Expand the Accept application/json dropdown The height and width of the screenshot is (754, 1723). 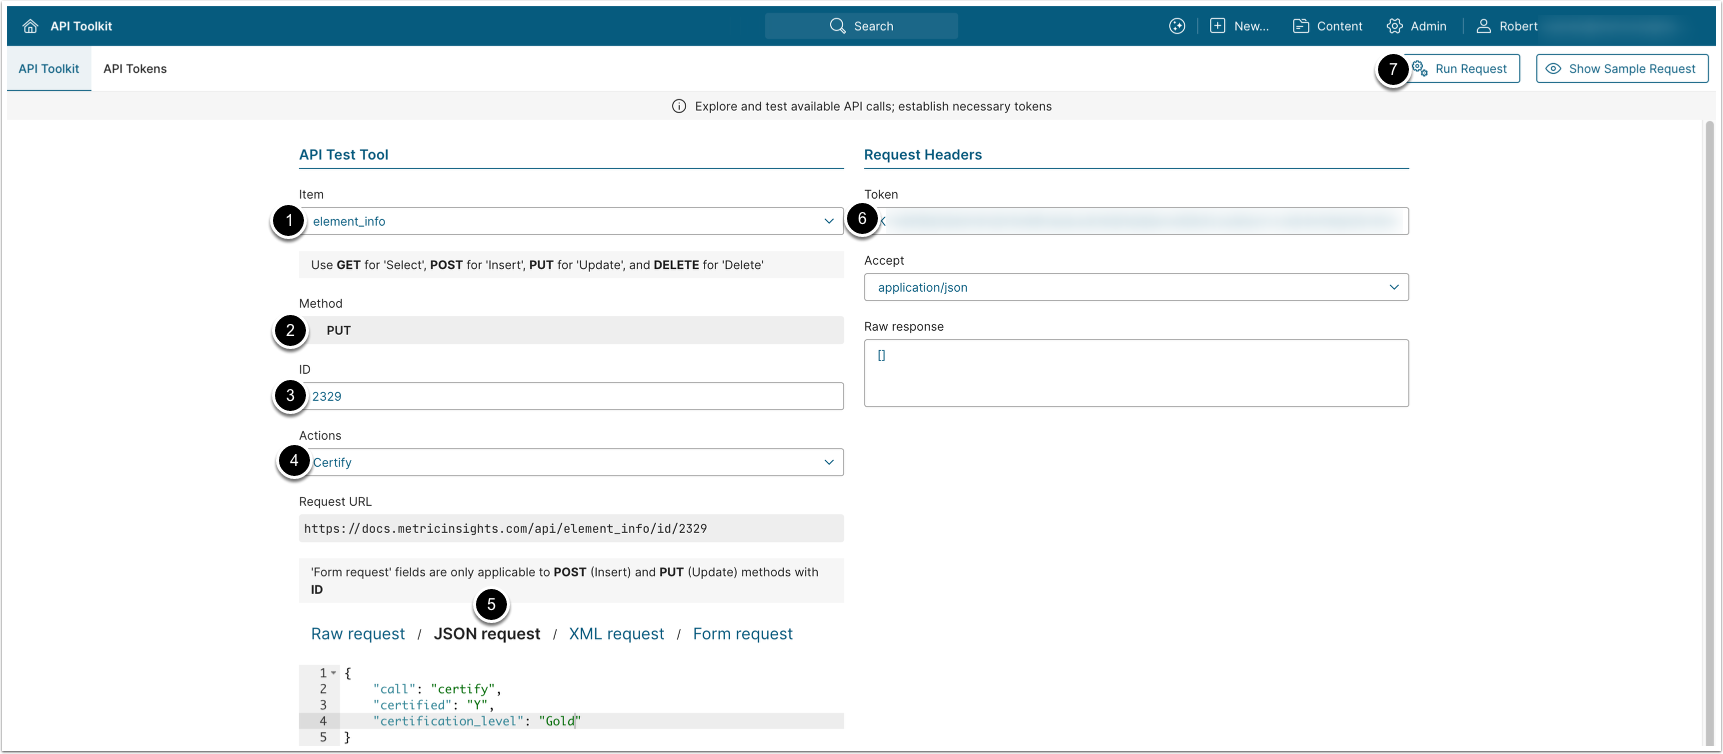[1393, 287]
